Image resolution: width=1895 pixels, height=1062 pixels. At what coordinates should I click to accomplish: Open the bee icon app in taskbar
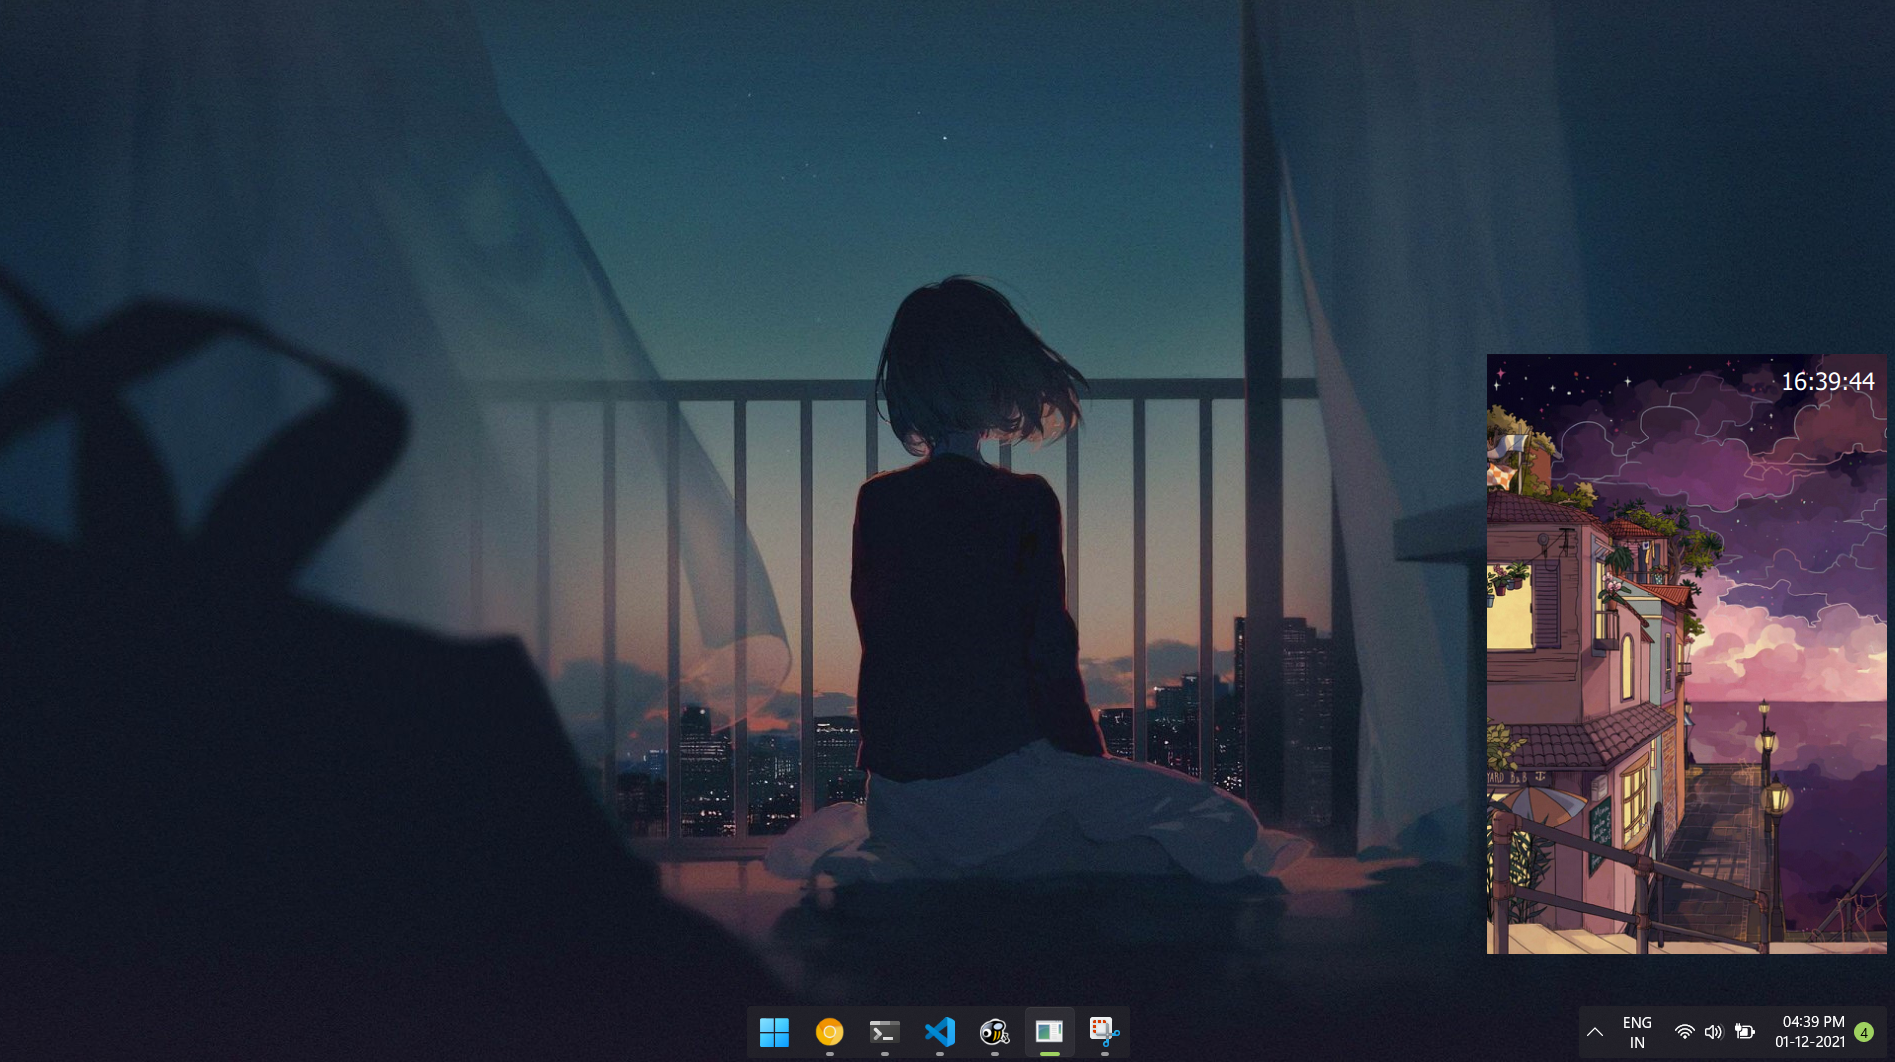click(x=994, y=1032)
